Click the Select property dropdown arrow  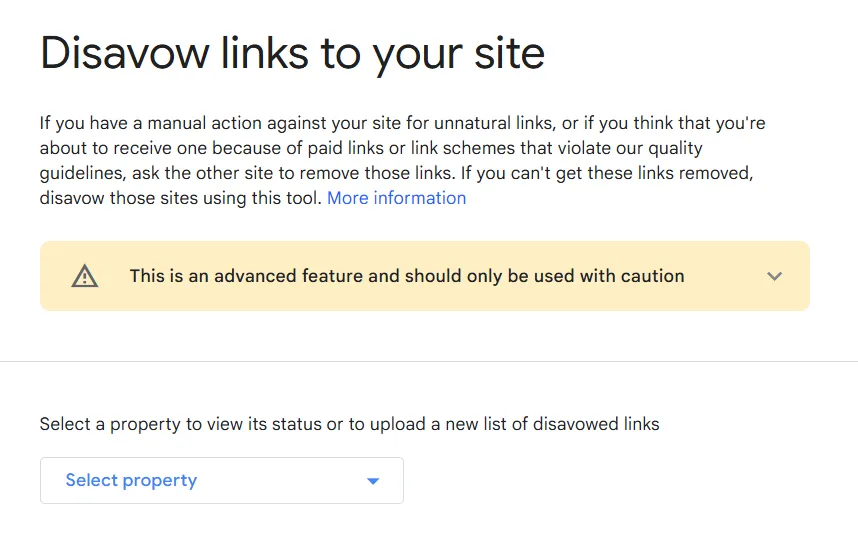point(373,481)
